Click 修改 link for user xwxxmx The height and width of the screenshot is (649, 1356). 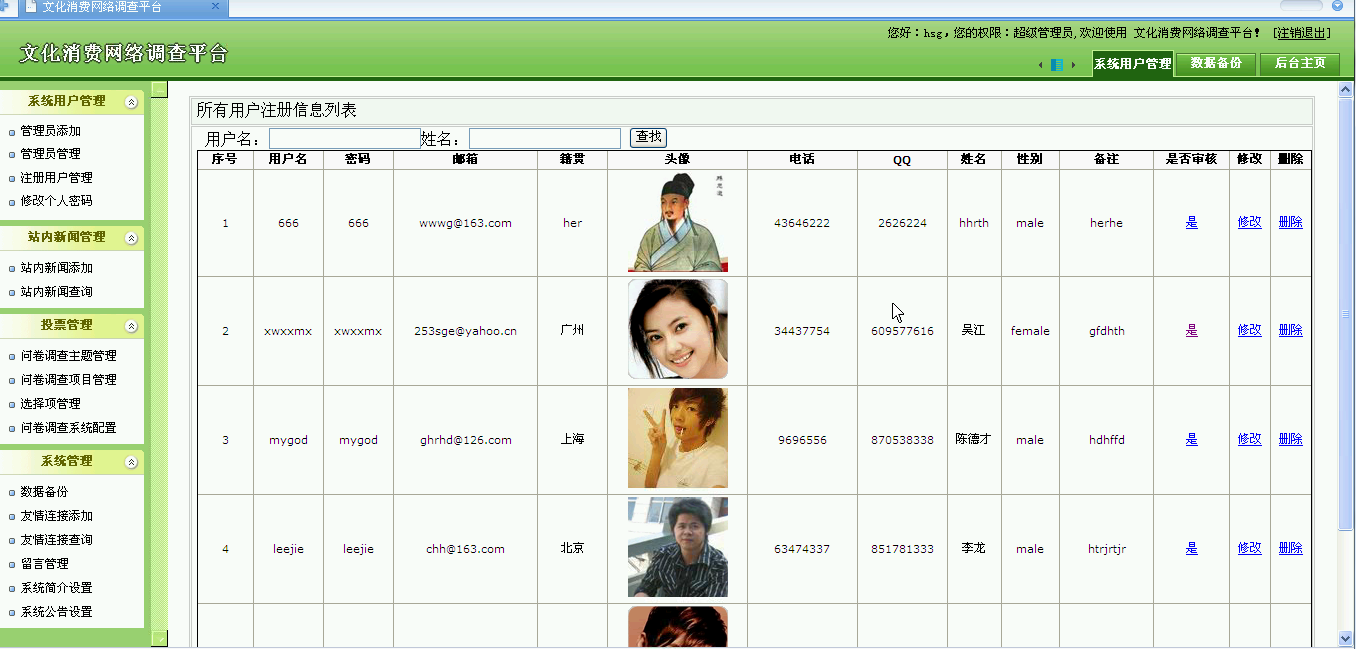[x=1249, y=330]
